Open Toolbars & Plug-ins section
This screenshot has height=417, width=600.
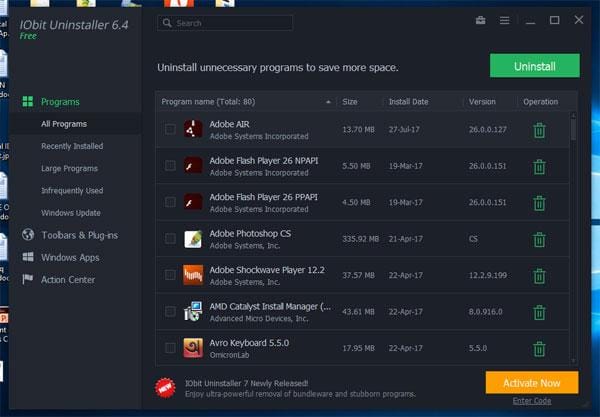coord(80,235)
